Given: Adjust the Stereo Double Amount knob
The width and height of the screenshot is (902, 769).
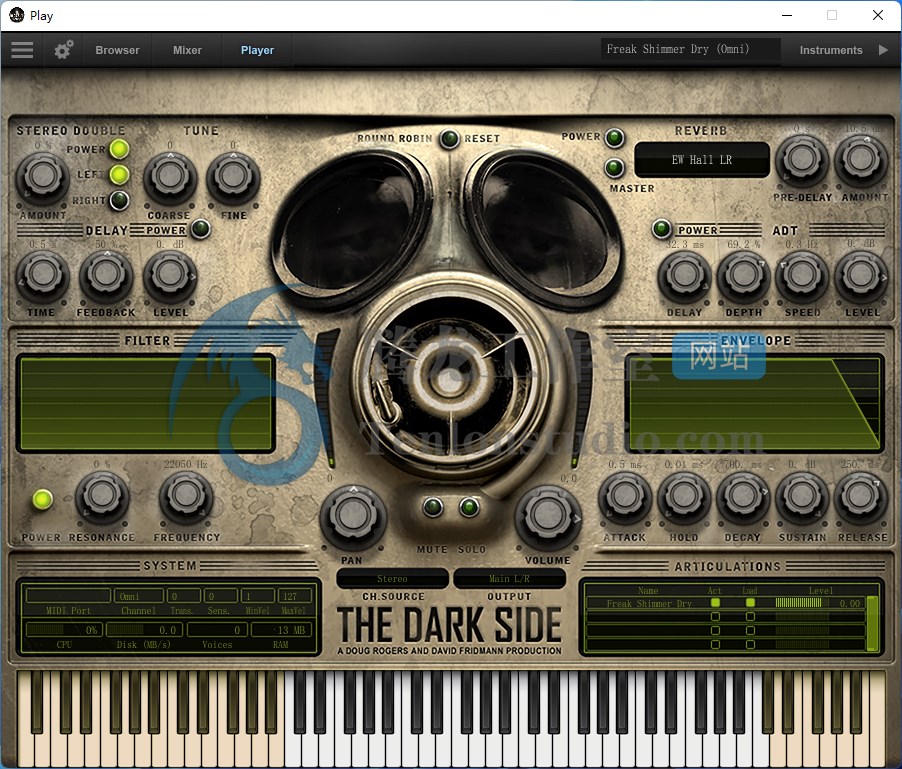Looking at the screenshot, I should (x=43, y=178).
